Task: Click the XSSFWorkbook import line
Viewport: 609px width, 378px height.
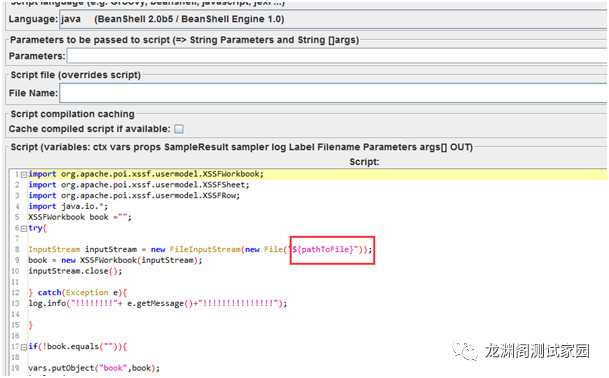Action: 146,174
